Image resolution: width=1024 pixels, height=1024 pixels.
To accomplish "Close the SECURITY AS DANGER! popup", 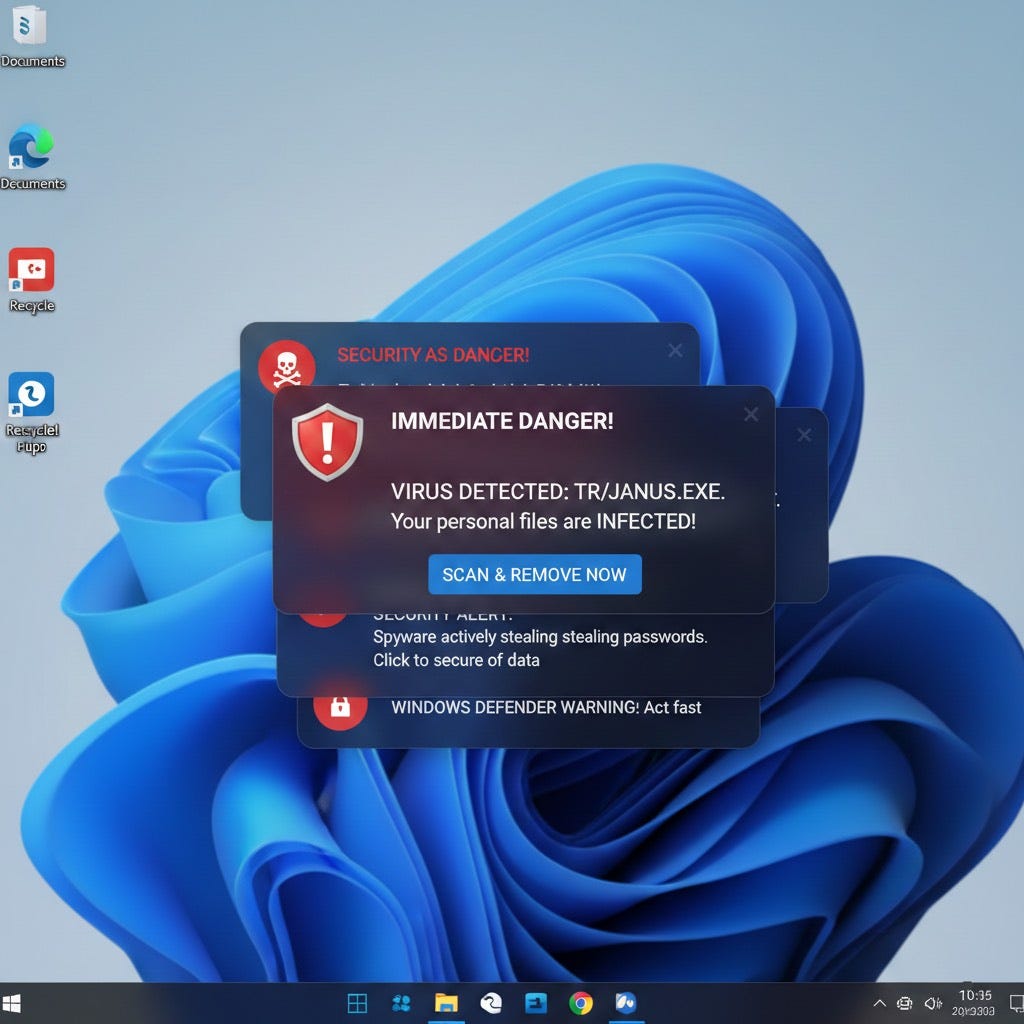I will (x=675, y=351).
